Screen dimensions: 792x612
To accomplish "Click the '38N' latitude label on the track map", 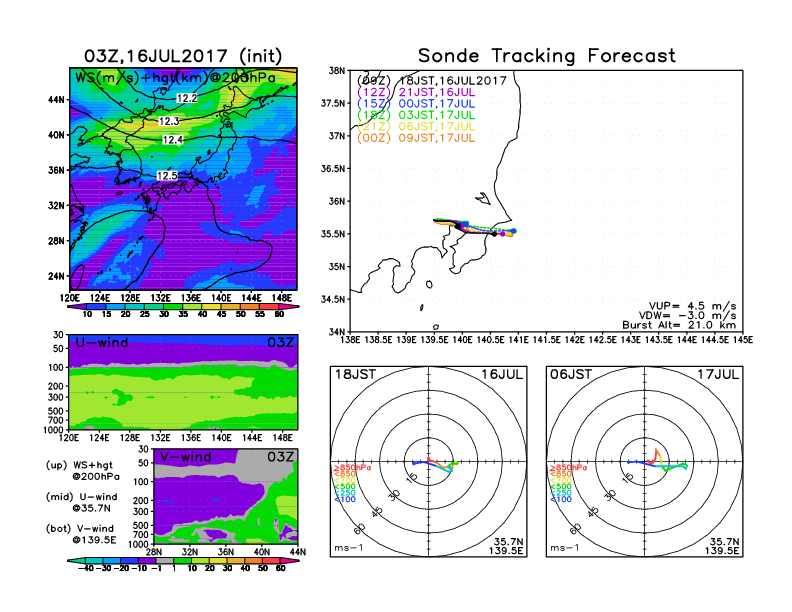I will [x=336, y=71].
